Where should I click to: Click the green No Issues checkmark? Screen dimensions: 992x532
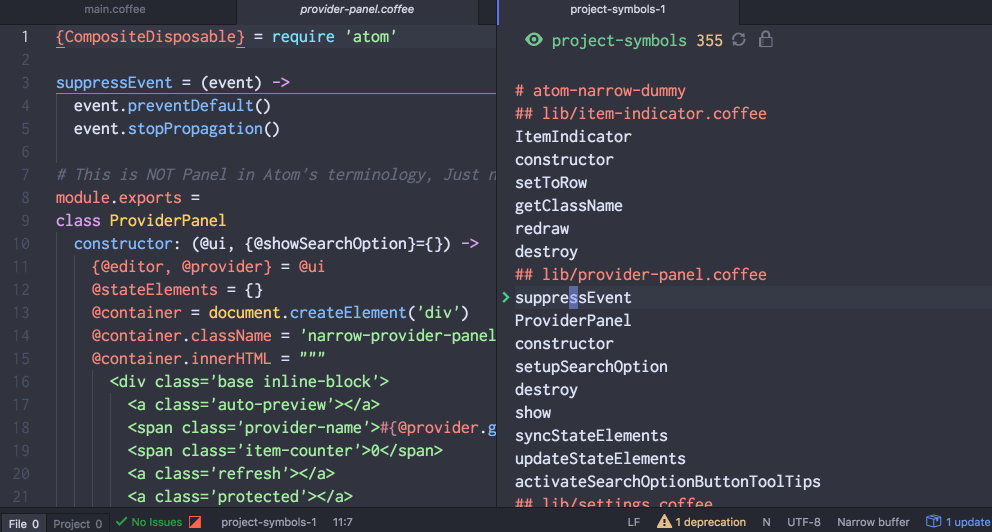tap(121, 521)
